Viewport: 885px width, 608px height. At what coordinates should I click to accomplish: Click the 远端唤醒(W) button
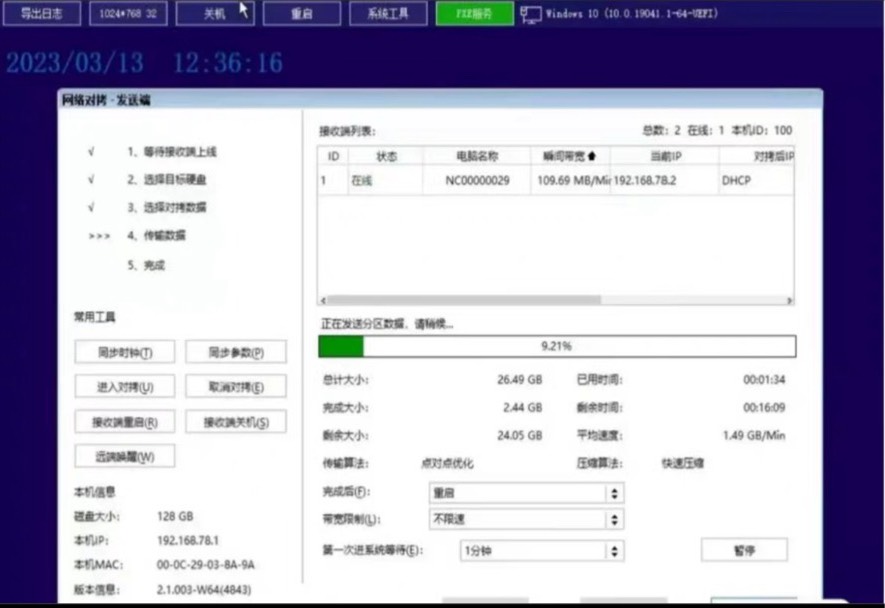(x=125, y=457)
